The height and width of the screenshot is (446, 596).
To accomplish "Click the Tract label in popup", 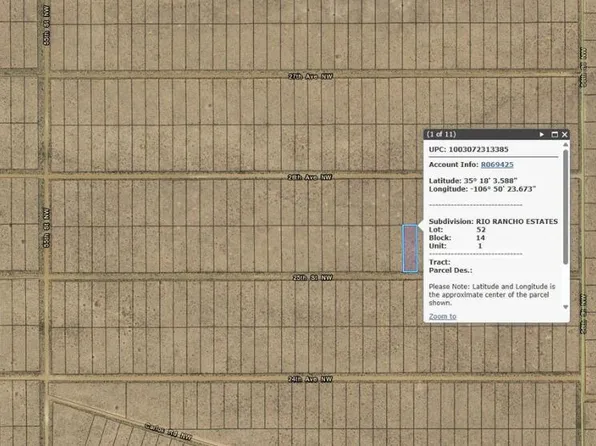I will (x=439, y=262).
